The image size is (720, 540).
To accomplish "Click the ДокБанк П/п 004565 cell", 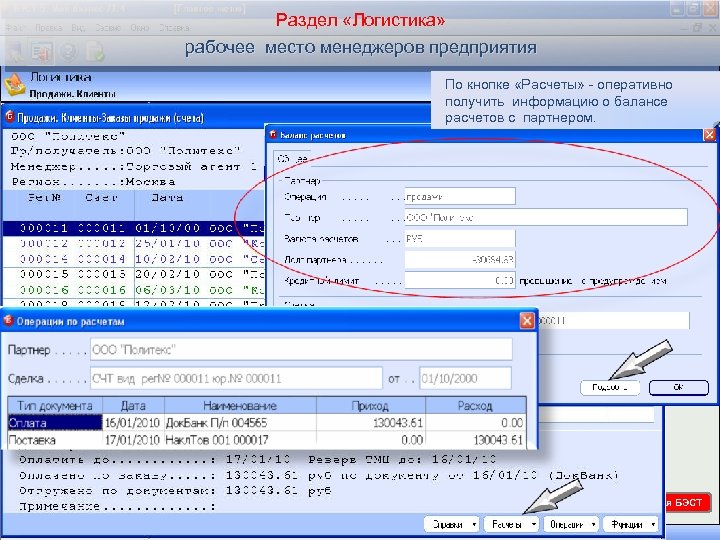I will [x=240, y=422].
